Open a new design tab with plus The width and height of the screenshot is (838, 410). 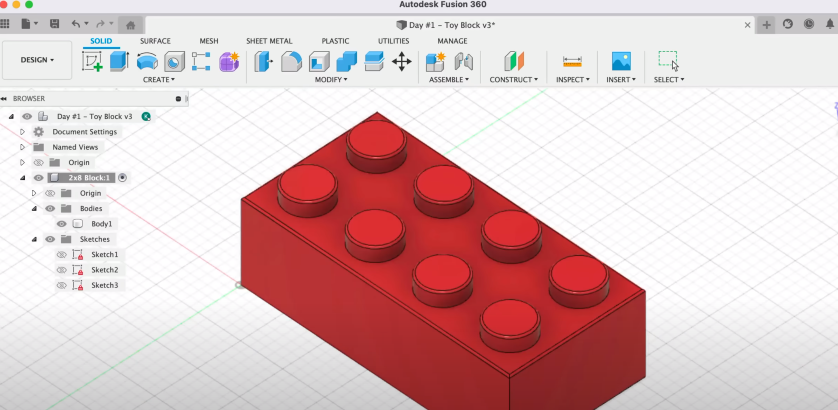766,25
